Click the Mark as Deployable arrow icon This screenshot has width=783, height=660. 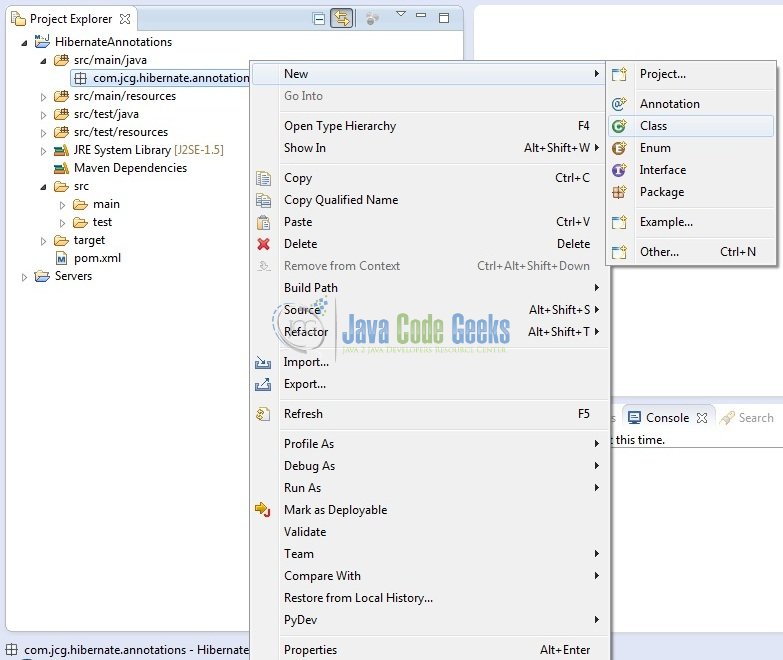tap(263, 510)
